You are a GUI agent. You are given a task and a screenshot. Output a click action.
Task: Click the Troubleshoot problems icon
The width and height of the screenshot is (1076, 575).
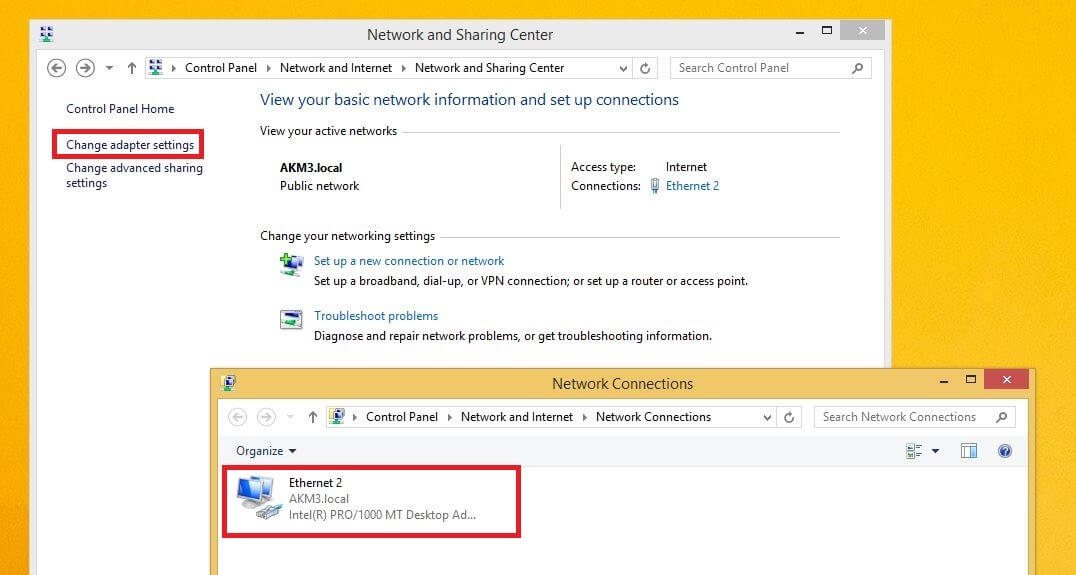click(x=291, y=320)
